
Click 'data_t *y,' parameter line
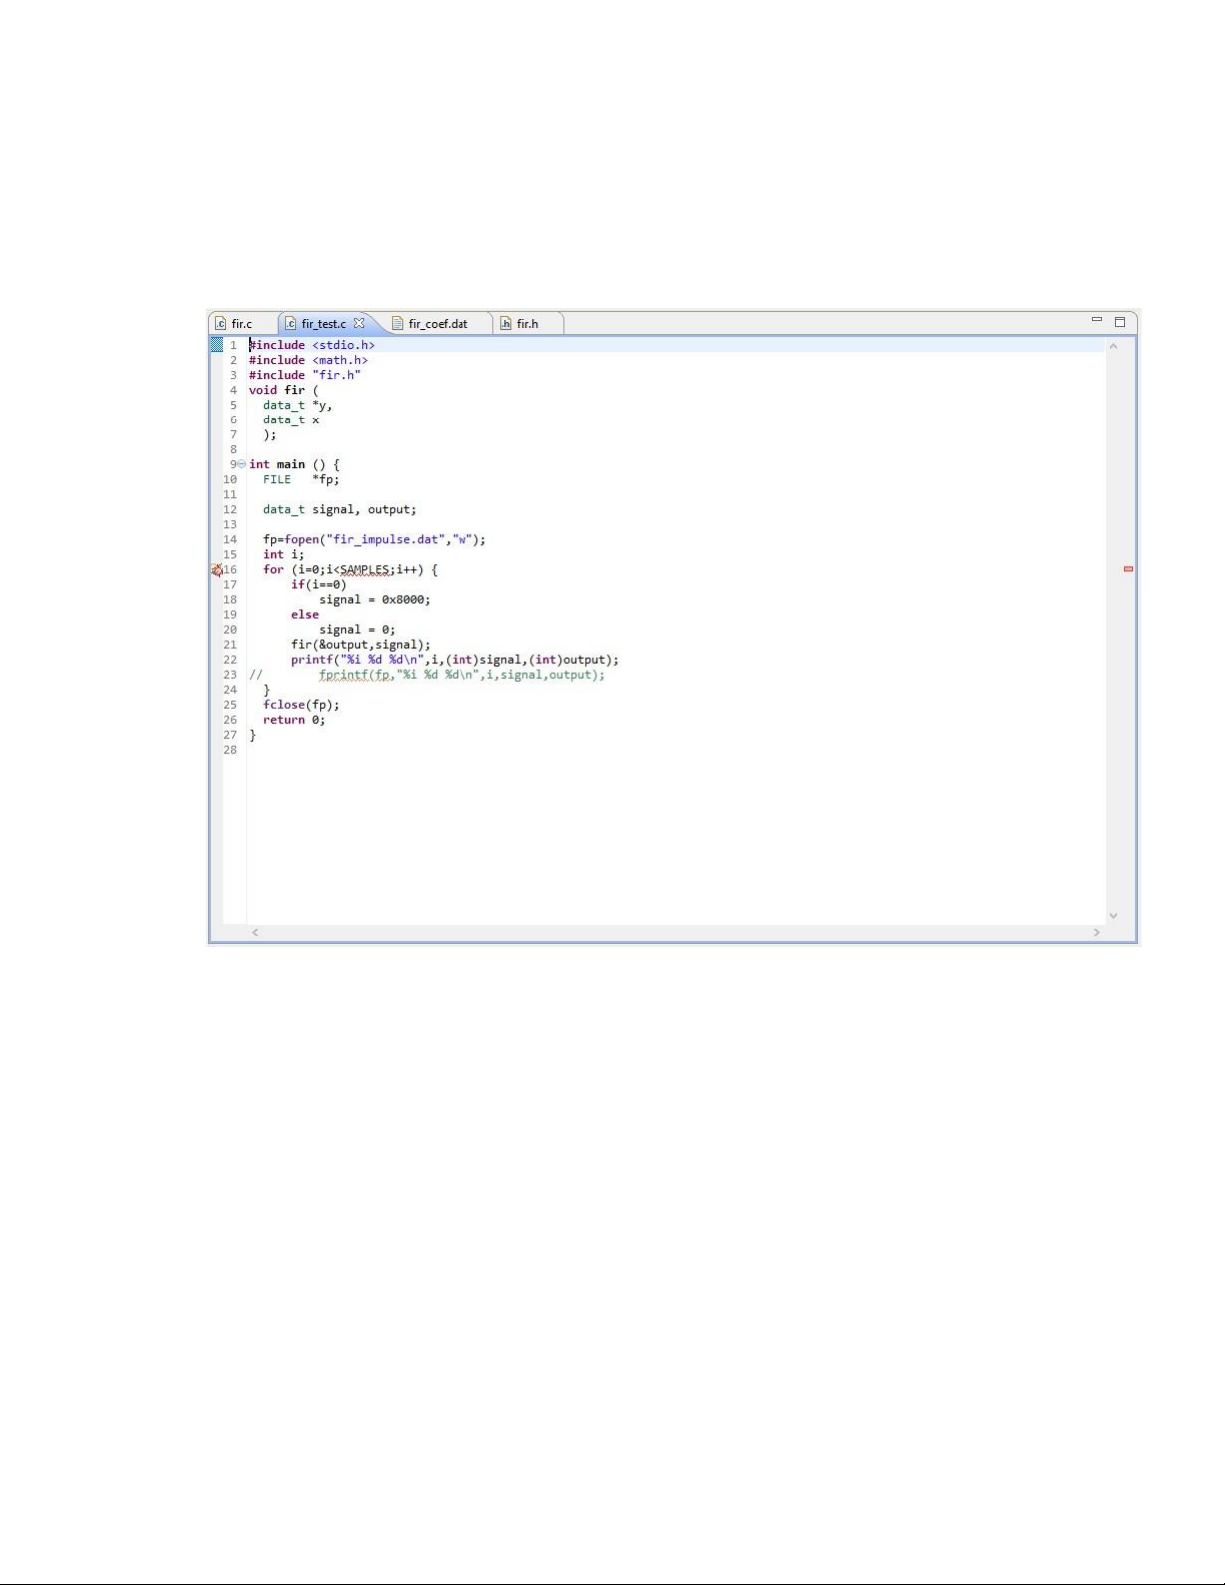pos(298,405)
